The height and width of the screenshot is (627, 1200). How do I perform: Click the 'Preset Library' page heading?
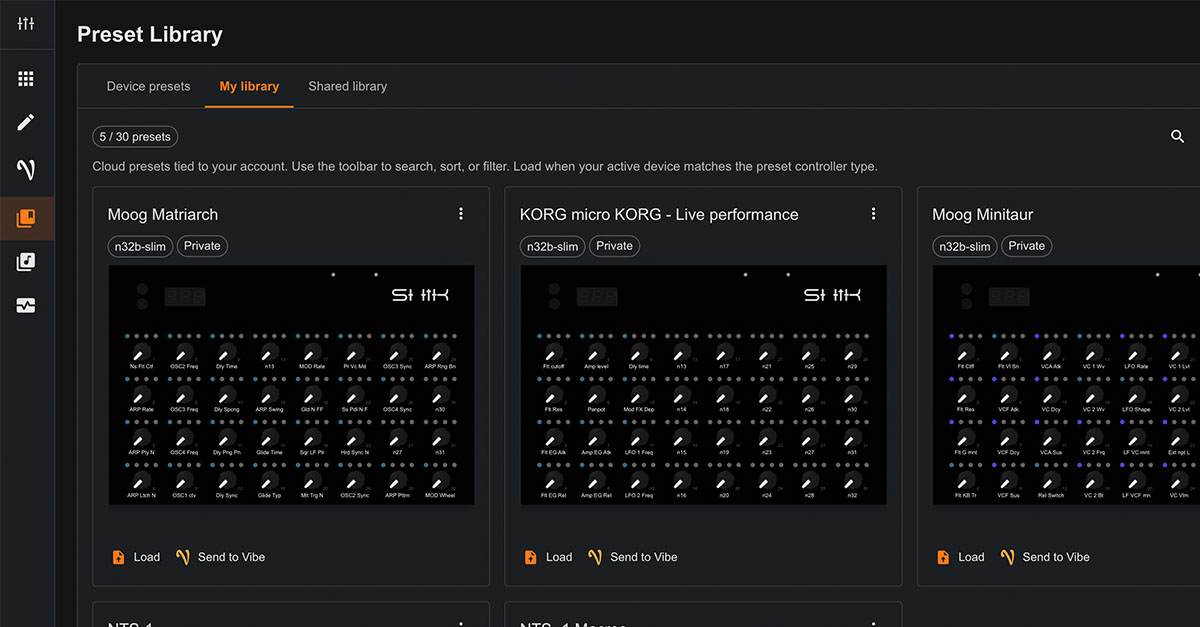point(150,34)
